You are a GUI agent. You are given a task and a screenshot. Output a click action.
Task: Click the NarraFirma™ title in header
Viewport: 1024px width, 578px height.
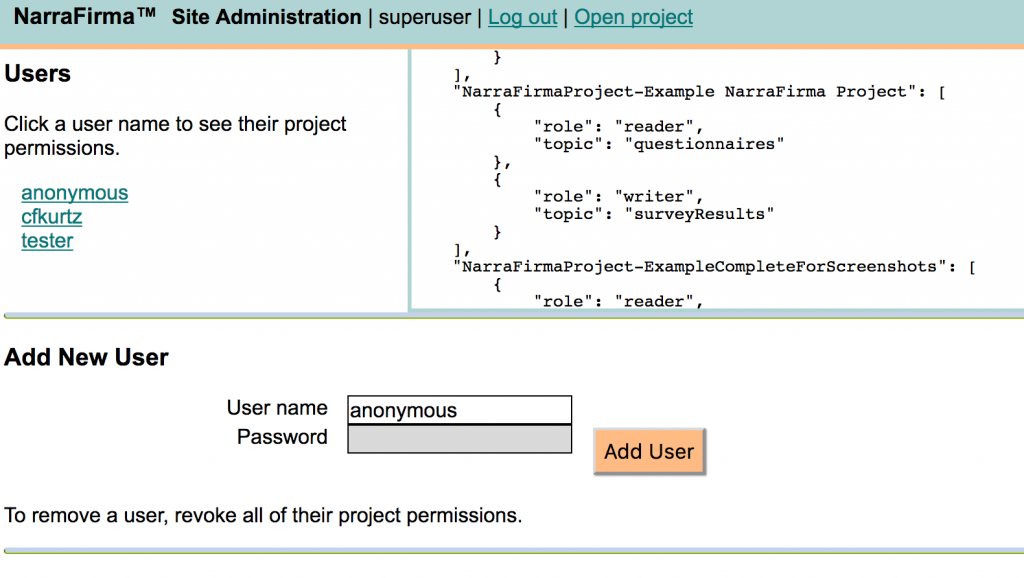point(85,17)
